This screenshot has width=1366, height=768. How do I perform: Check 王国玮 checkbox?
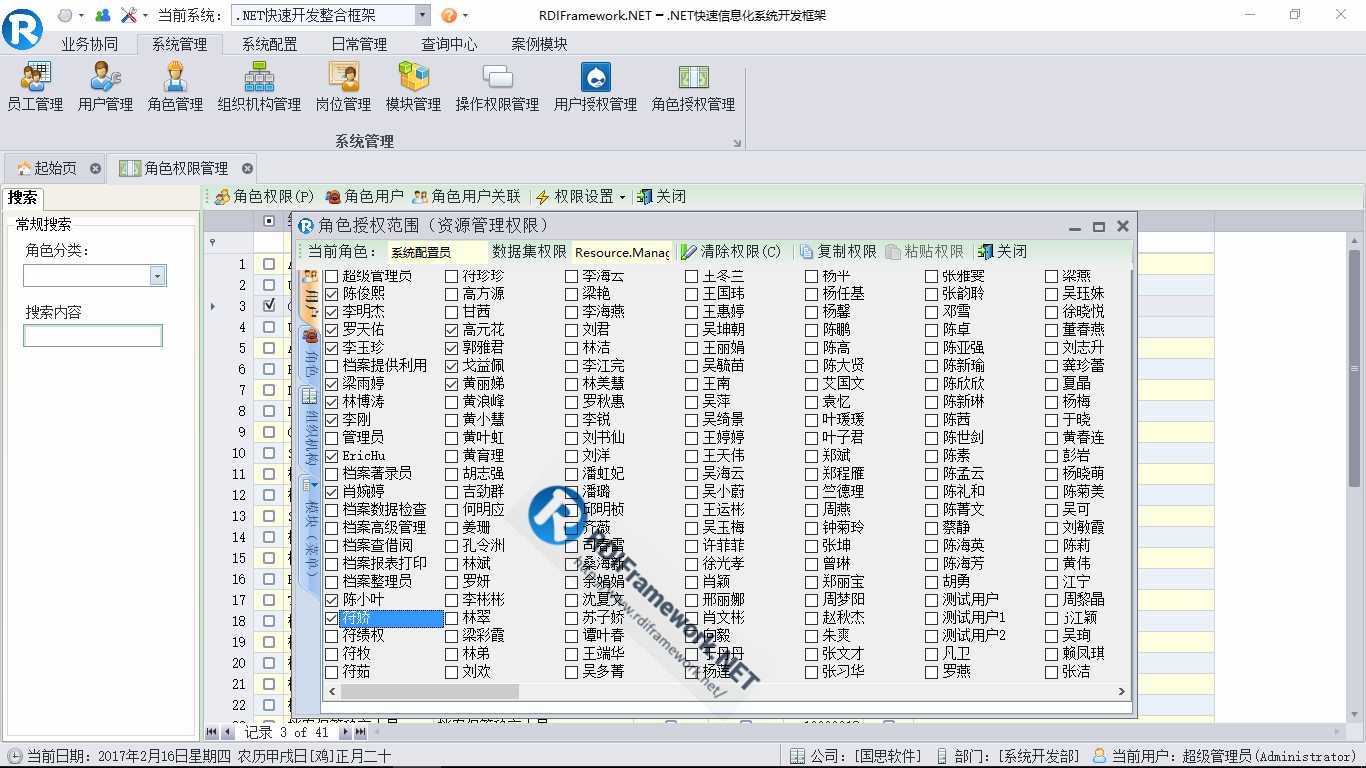pyautogui.click(x=692, y=294)
